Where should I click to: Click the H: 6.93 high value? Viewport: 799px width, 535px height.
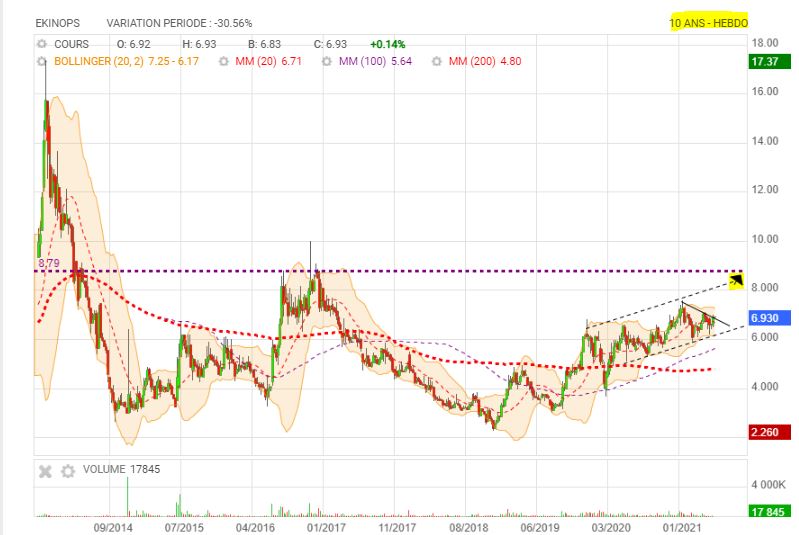coord(199,44)
